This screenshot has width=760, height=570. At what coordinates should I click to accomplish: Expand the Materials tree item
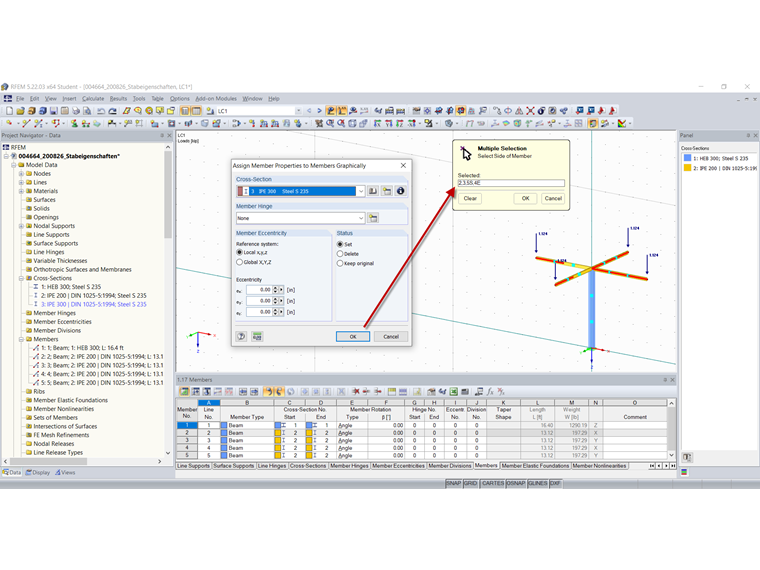pyautogui.click(x=21, y=191)
